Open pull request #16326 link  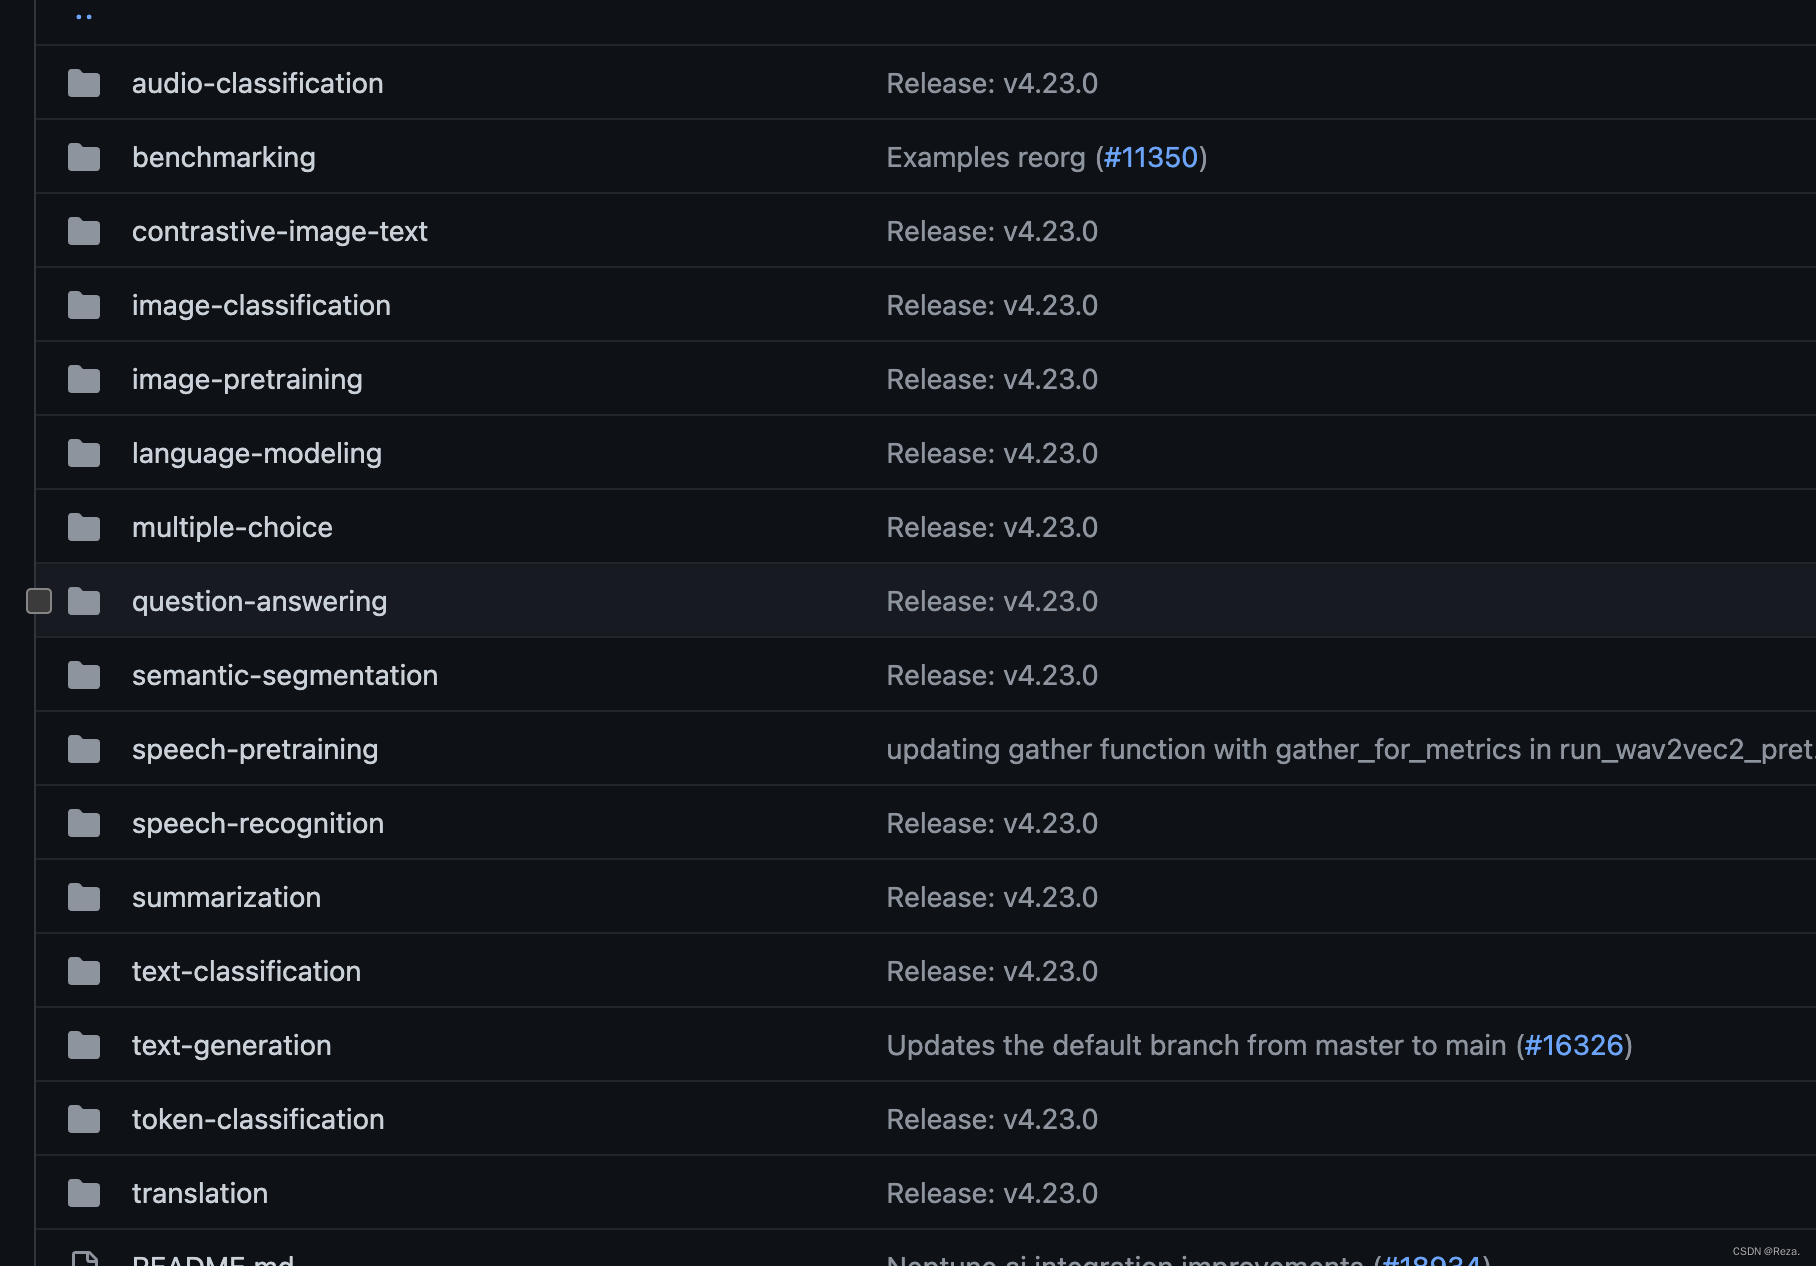(x=1574, y=1045)
